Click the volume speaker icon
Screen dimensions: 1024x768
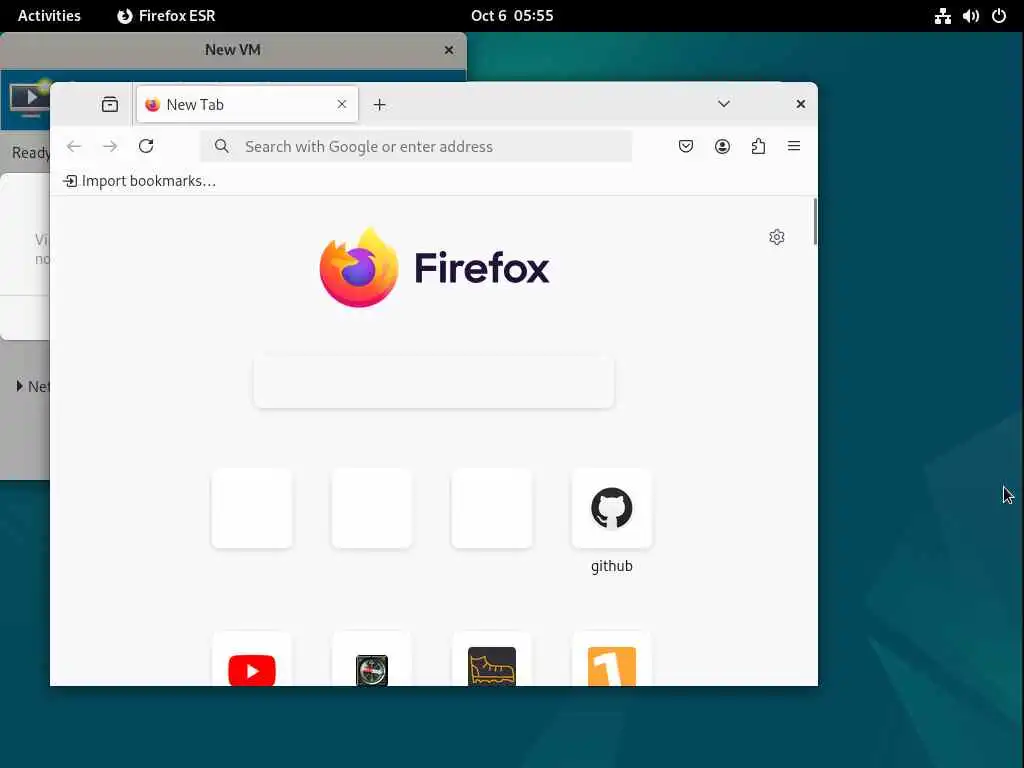(x=970, y=16)
